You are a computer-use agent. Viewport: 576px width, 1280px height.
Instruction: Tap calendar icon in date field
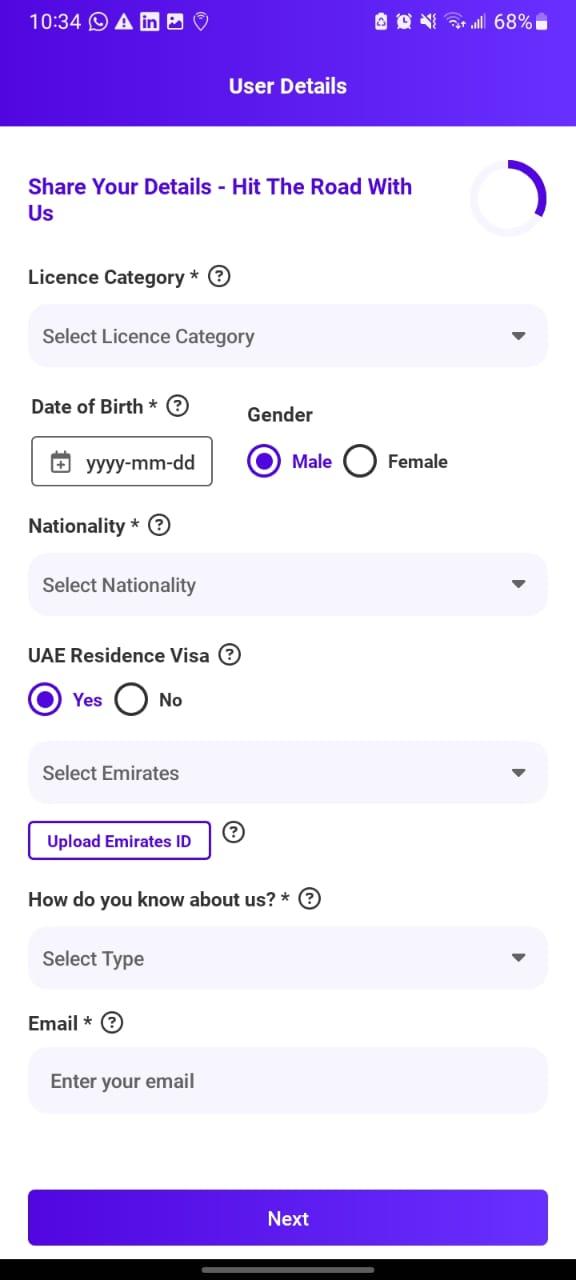[61, 462]
